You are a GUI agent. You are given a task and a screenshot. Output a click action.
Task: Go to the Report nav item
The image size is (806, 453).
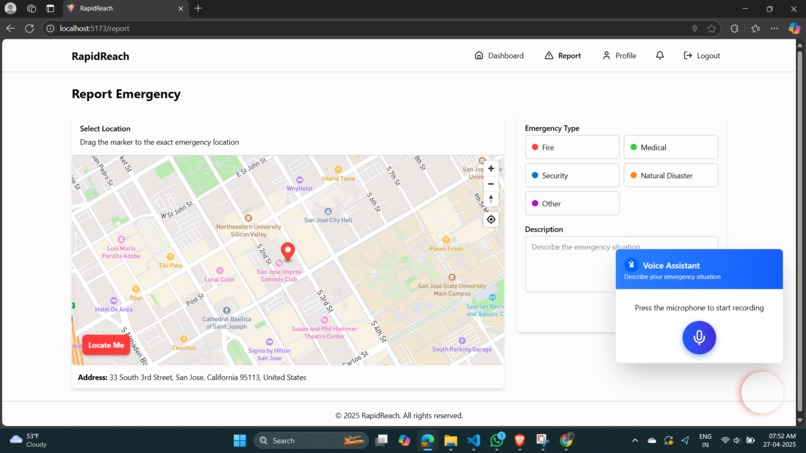click(562, 56)
